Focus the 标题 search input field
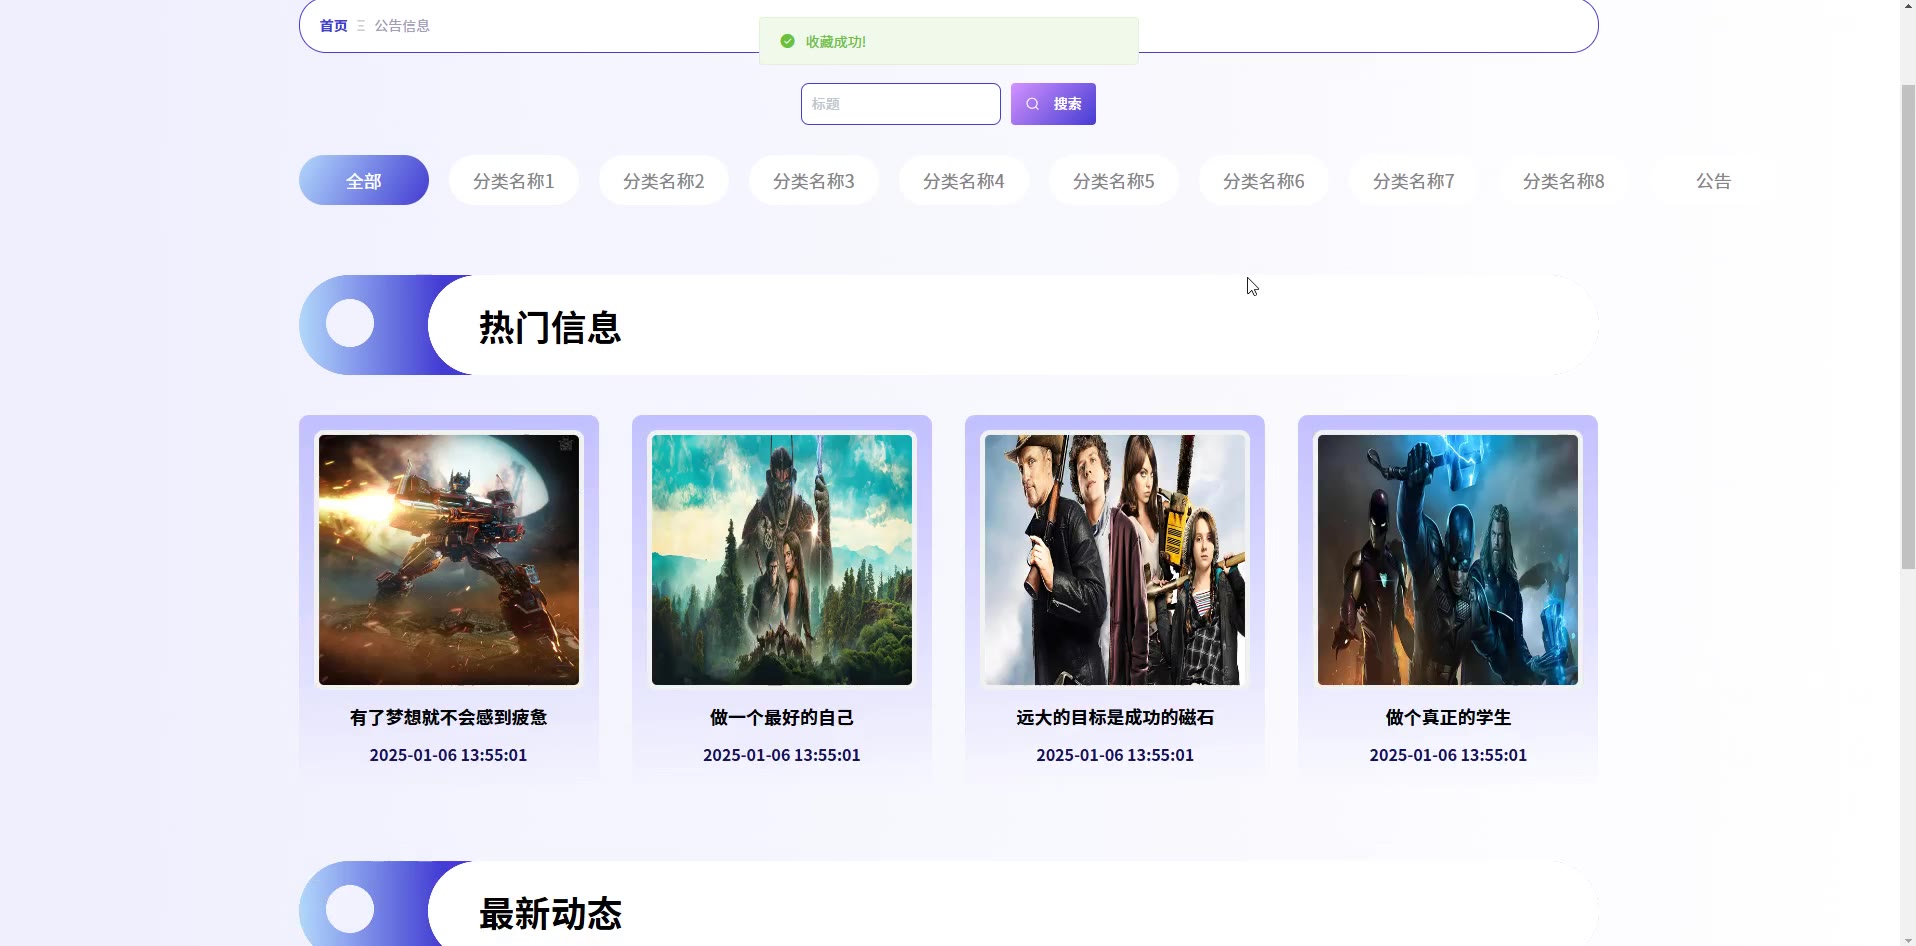Screen dimensions: 1916x946 (900, 104)
